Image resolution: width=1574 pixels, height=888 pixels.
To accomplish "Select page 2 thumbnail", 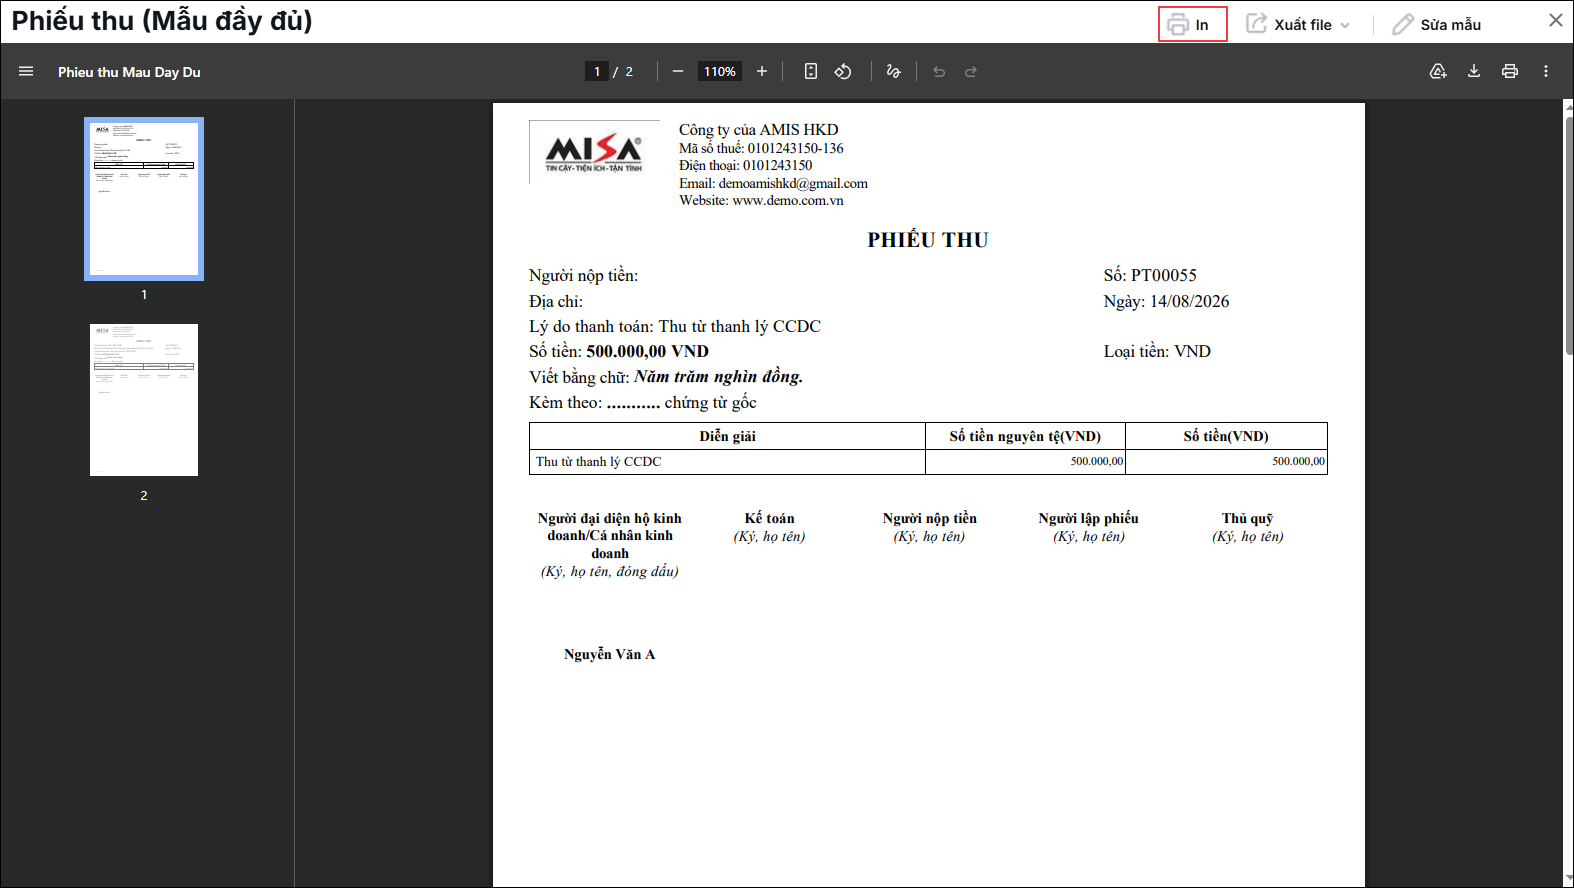I will (x=144, y=400).
